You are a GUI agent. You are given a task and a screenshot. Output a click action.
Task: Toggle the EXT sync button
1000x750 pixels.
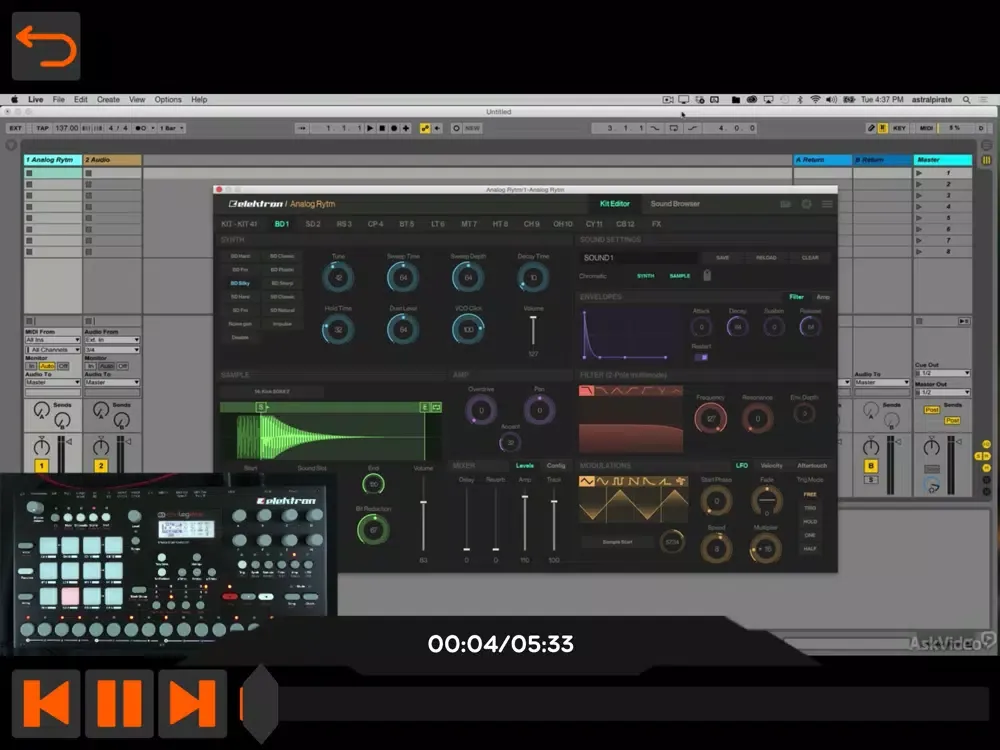(x=15, y=128)
